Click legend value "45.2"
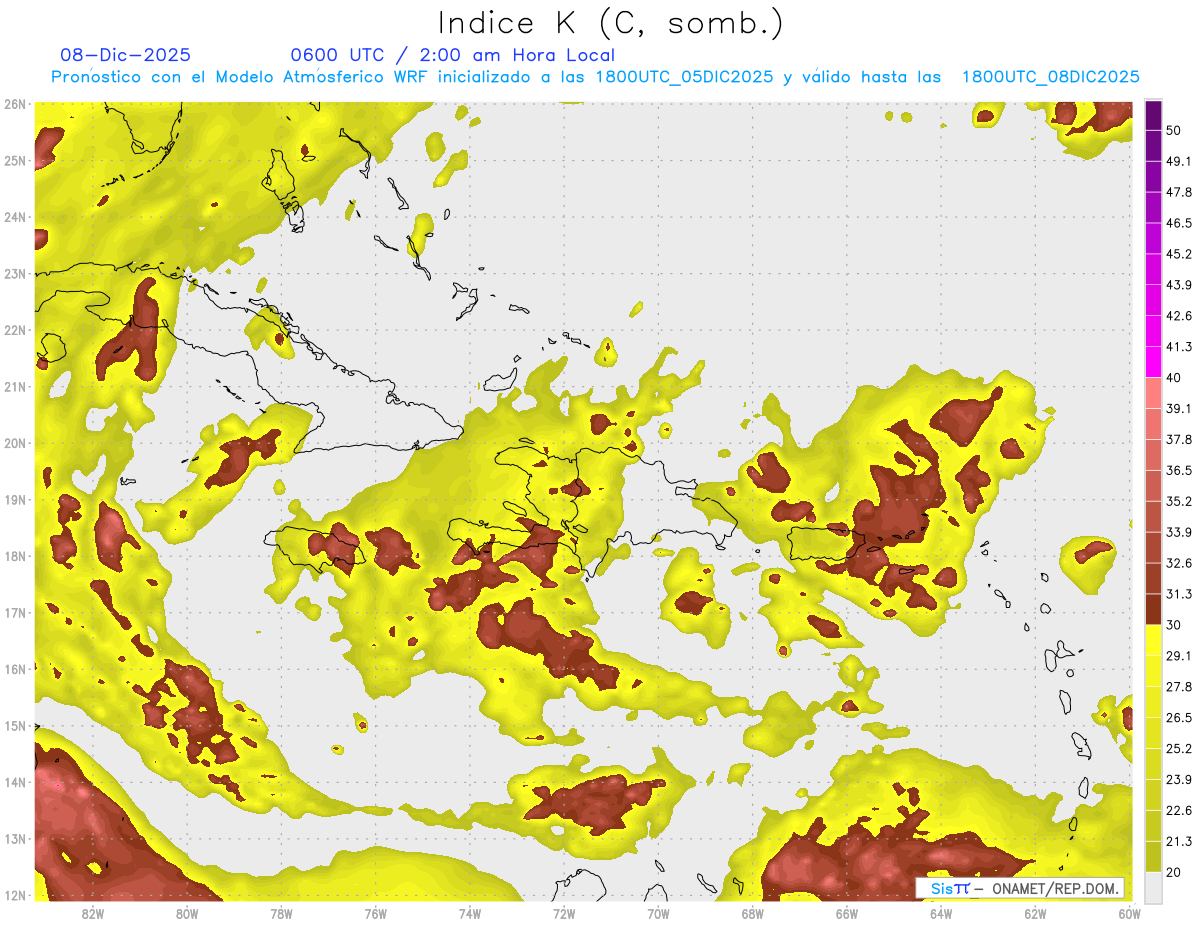This screenshot has height=927, width=1200. point(1178,254)
